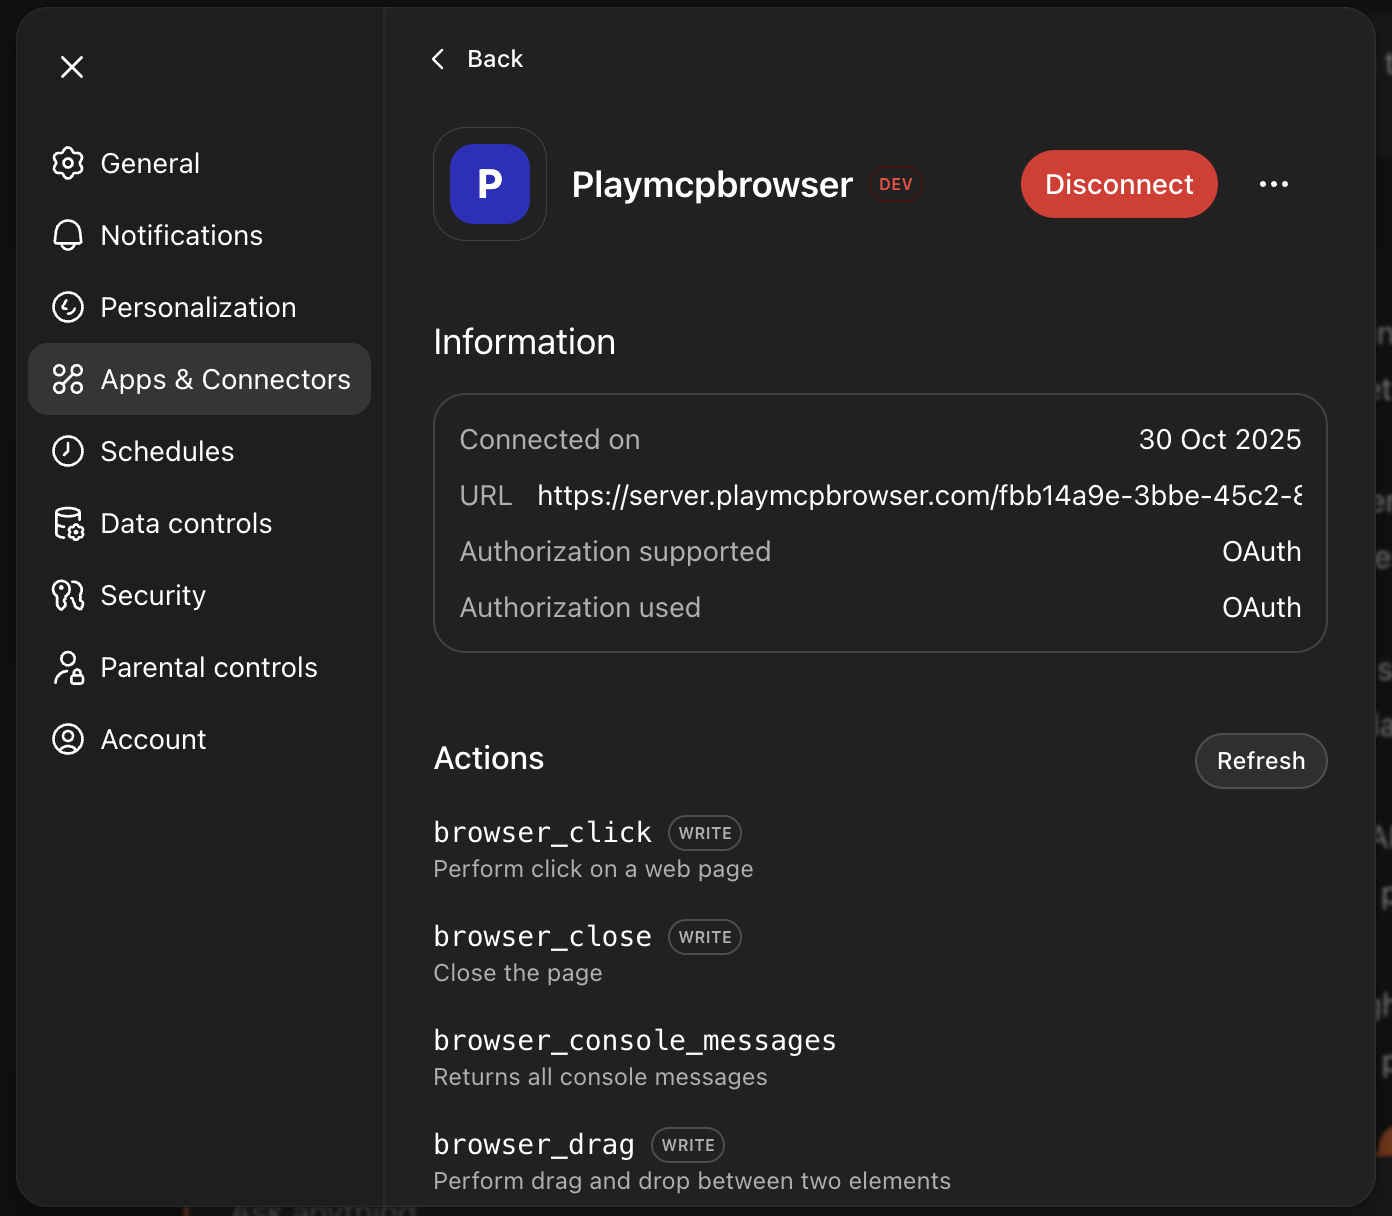Image resolution: width=1392 pixels, height=1216 pixels.
Task: Refresh the Actions list
Action: click(x=1260, y=761)
